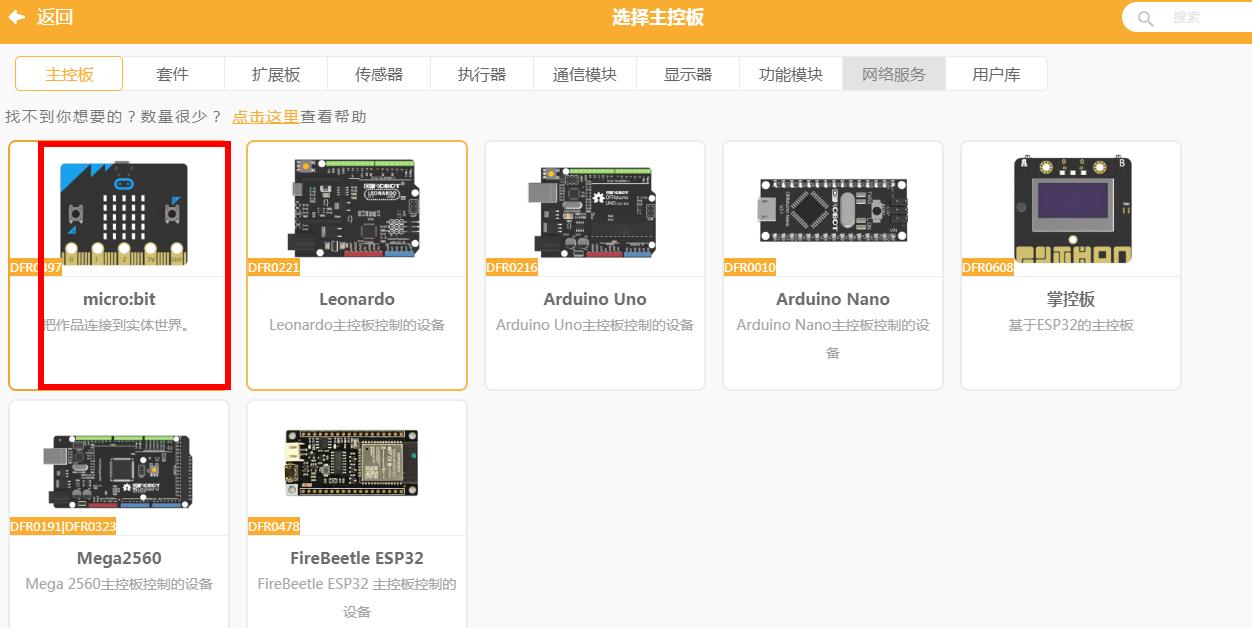Select the 主控板 tab
Screen dimensions: 1252x628
(69, 74)
